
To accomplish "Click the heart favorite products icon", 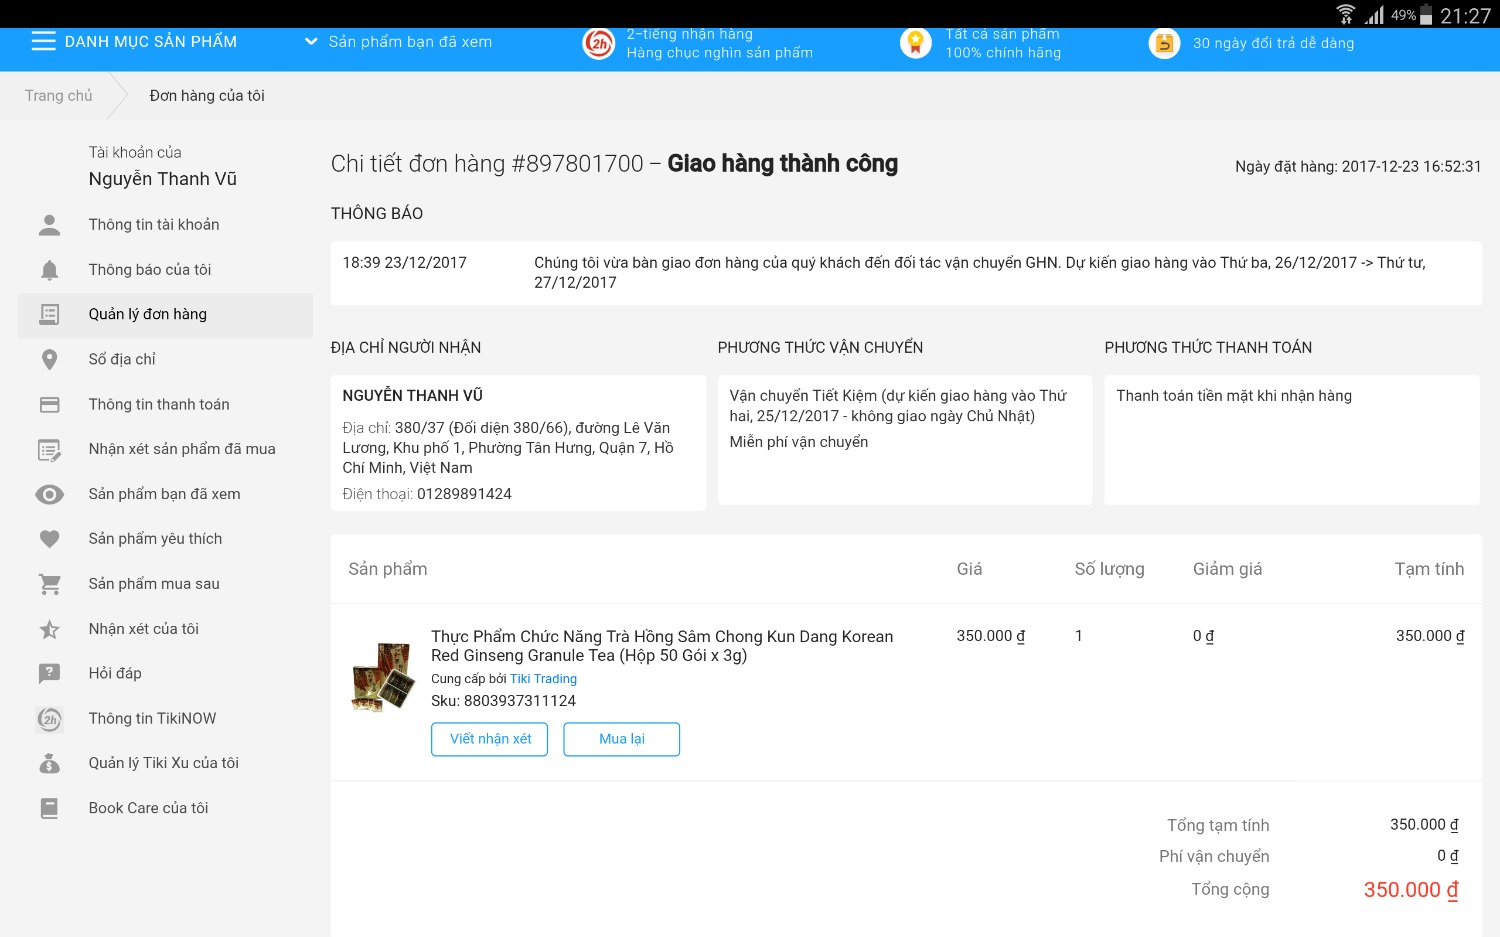I will tap(49, 539).
